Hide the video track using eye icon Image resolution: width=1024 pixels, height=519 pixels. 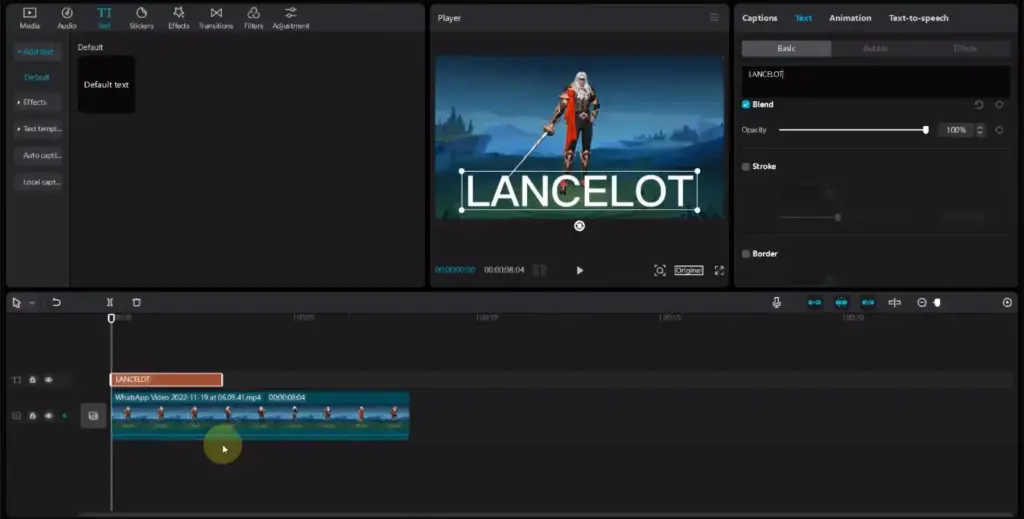click(x=48, y=416)
